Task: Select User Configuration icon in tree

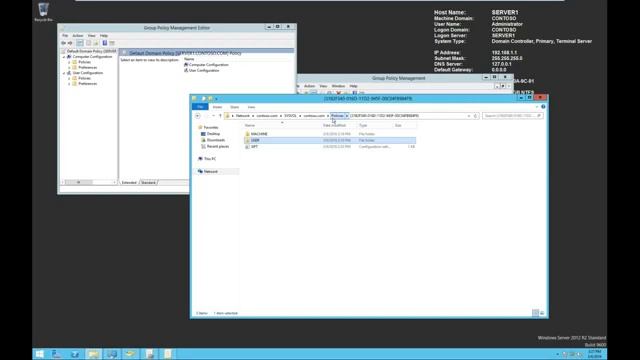Action: pyautogui.click(x=69, y=73)
